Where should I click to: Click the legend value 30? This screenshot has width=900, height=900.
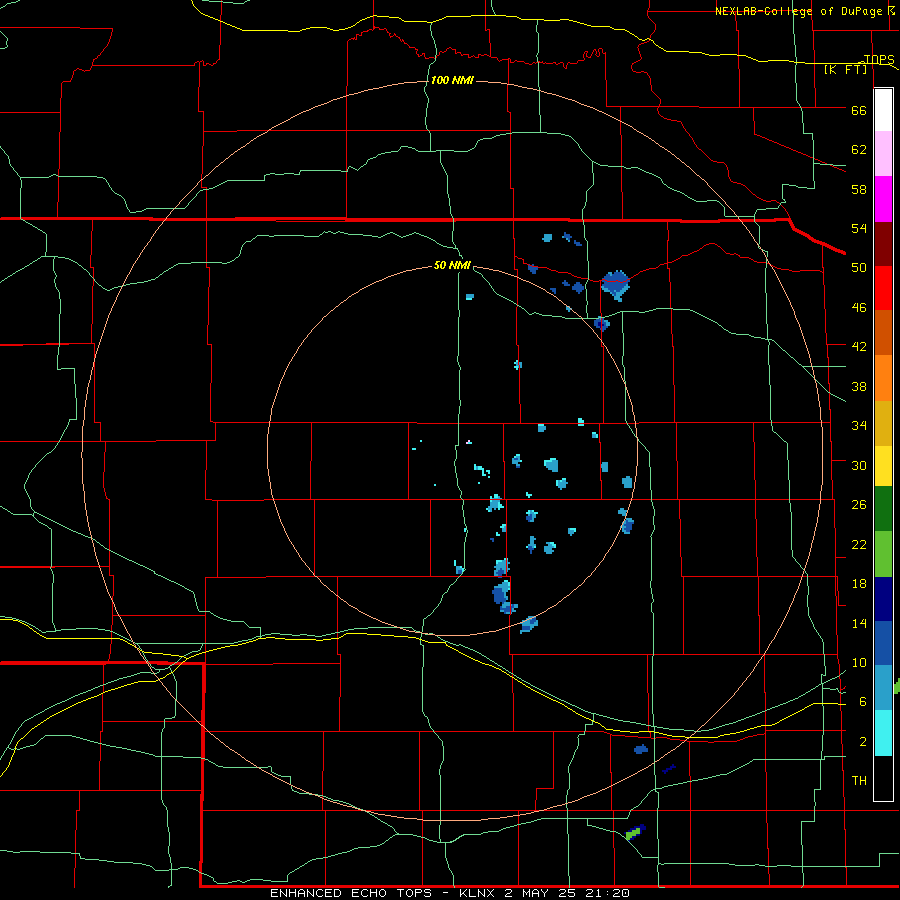859,465
